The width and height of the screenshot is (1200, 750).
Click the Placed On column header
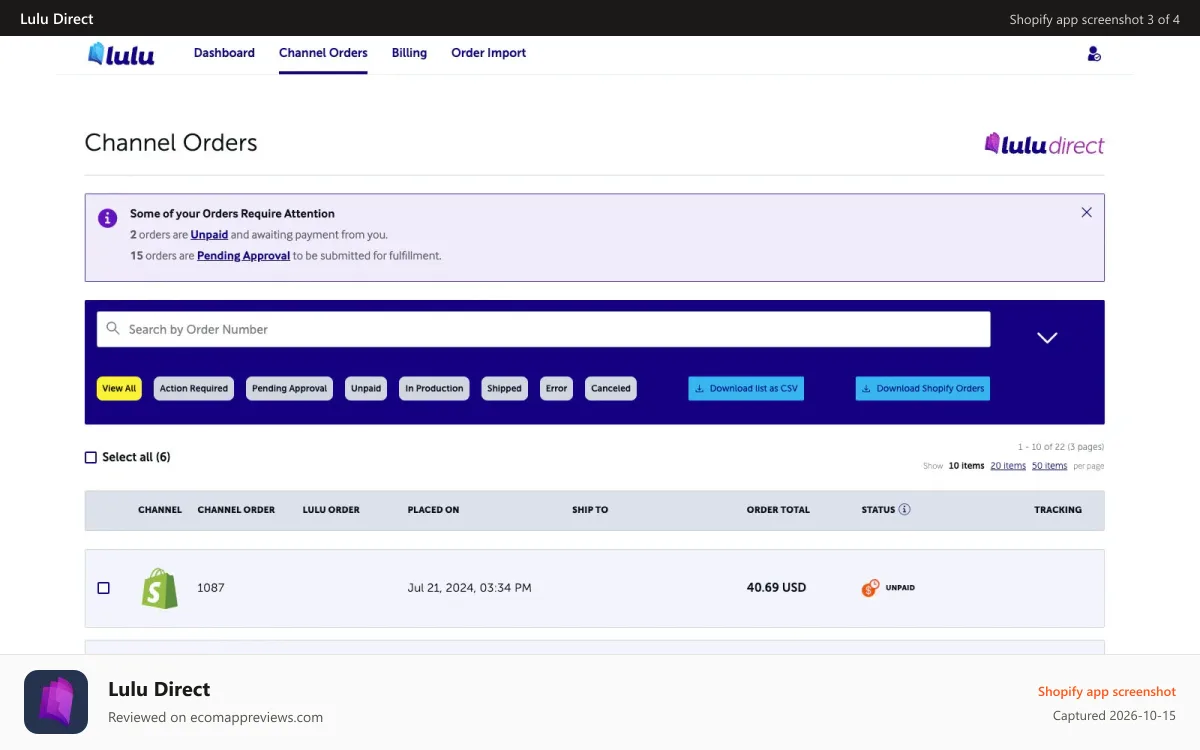pos(433,510)
